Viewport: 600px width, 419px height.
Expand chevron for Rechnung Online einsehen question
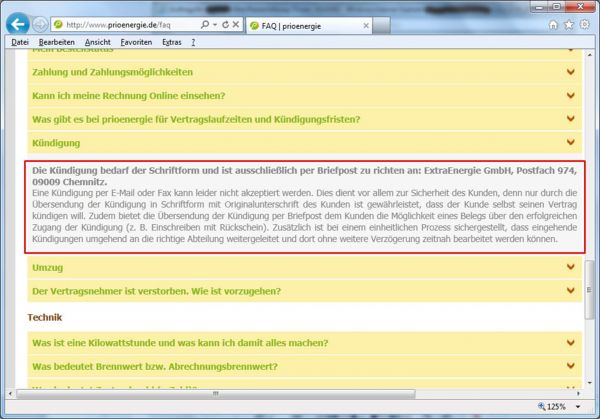(571, 95)
